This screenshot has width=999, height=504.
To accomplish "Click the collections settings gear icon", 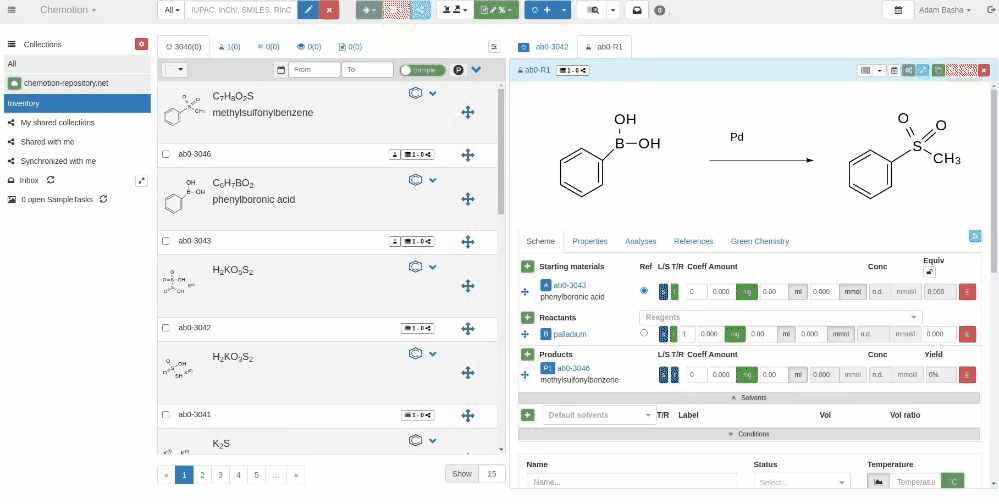I will pyautogui.click(x=141, y=44).
